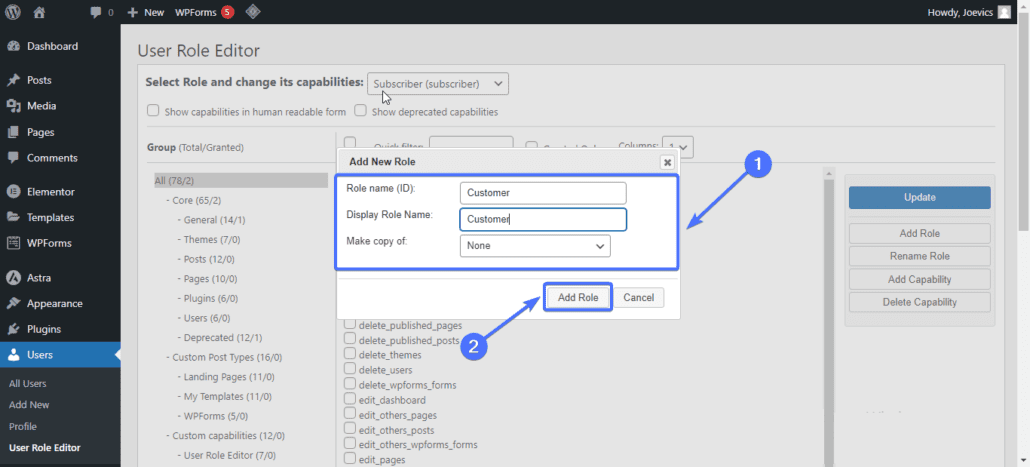This screenshot has width=1030, height=467.
Task: Click the Delete Capability button
Action: point(920,302)
